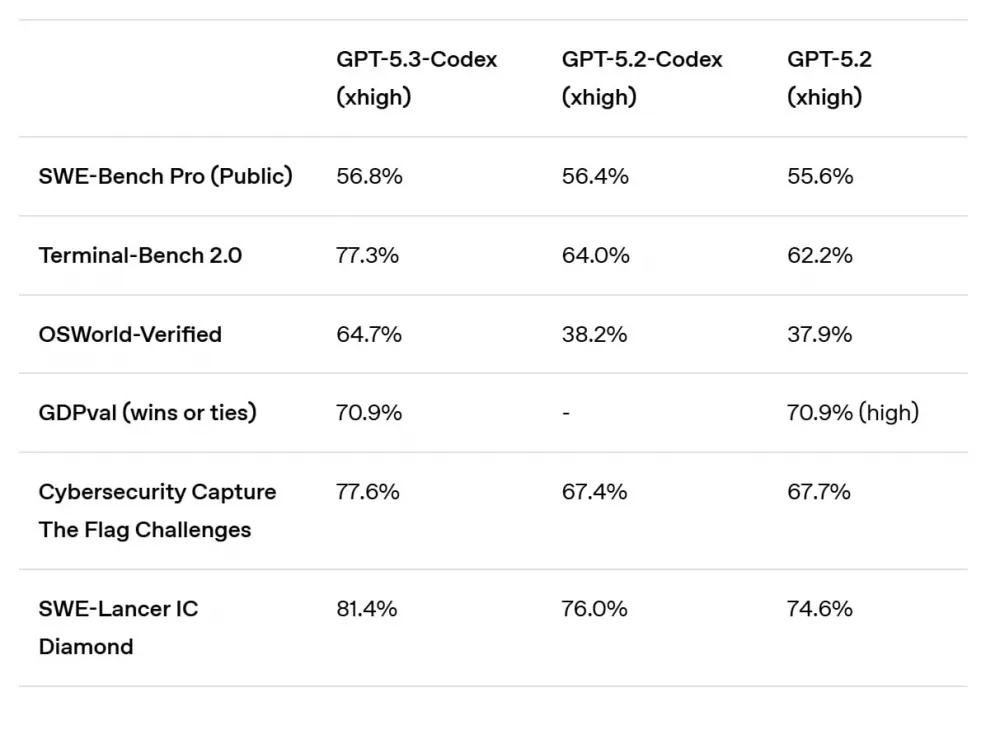This screenshot has width=1000, height=730.
Task: Click the SWE-Lancer IC Diamond label
Action: [118, 627]
